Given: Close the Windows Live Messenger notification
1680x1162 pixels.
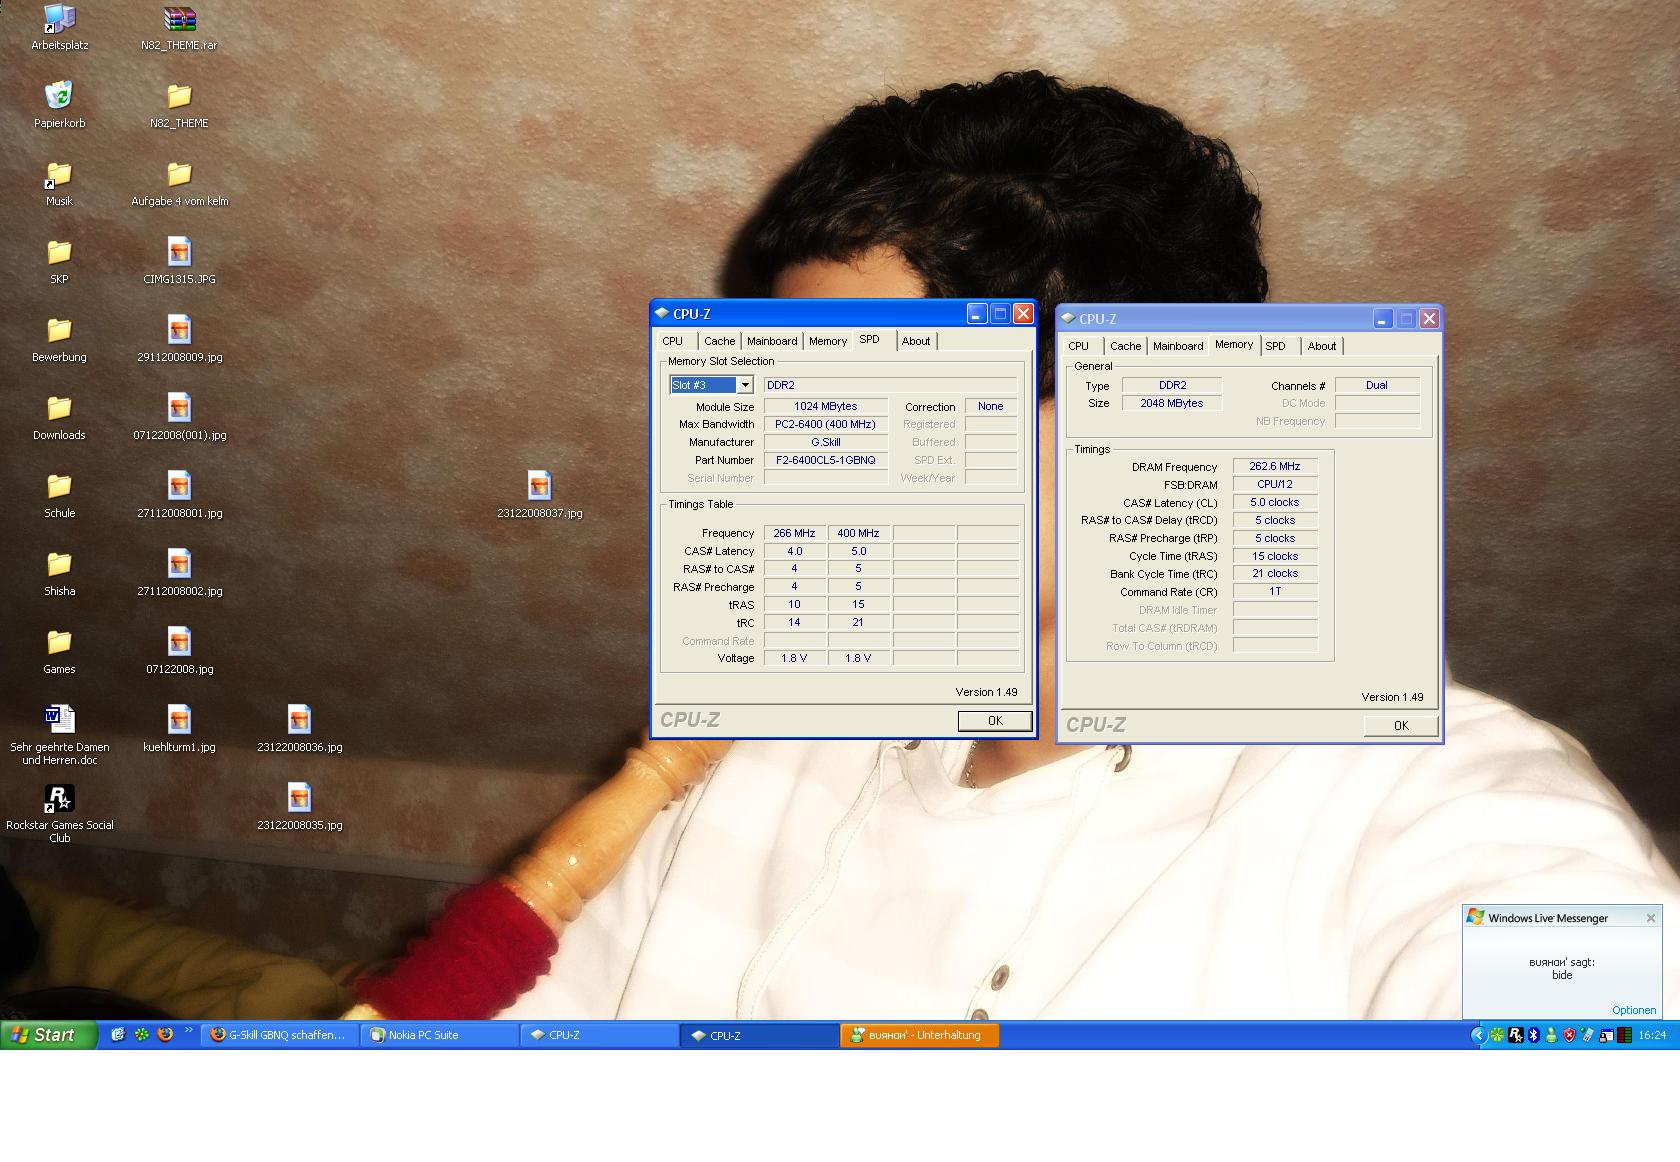Looking at the screenshot, I should point(1650,918).
